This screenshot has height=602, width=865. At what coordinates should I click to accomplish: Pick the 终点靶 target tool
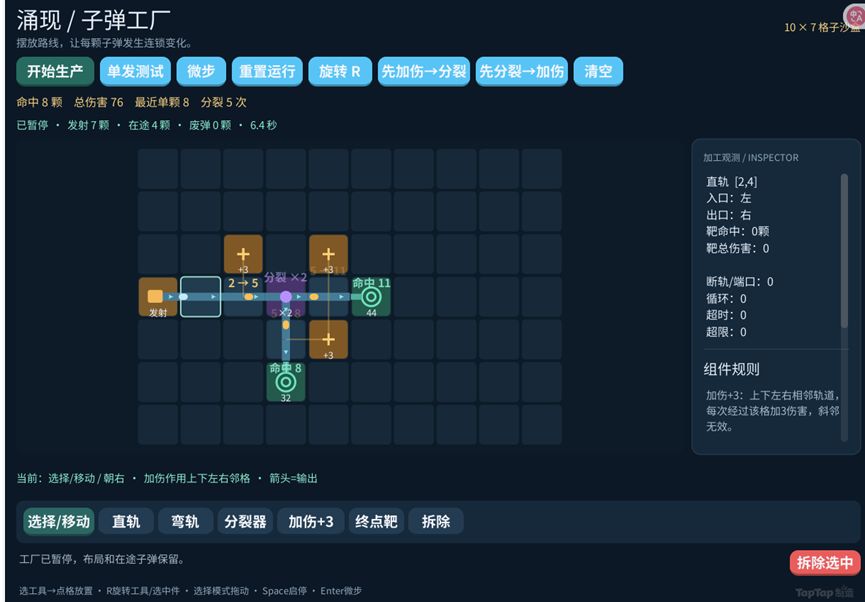[x=376, y=521]
